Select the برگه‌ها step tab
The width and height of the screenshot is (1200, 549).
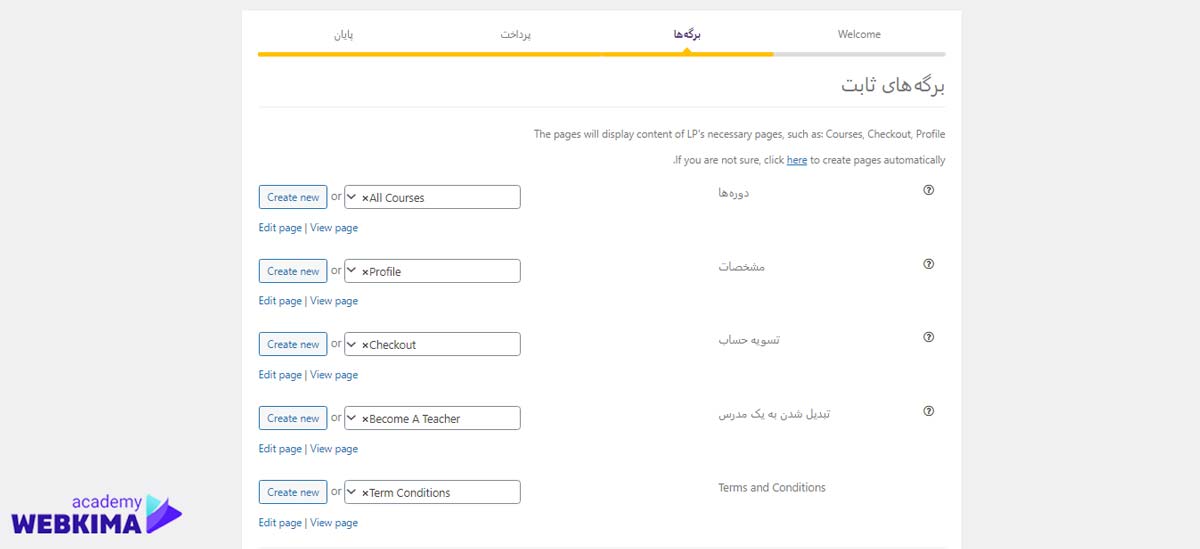[687, 34]
